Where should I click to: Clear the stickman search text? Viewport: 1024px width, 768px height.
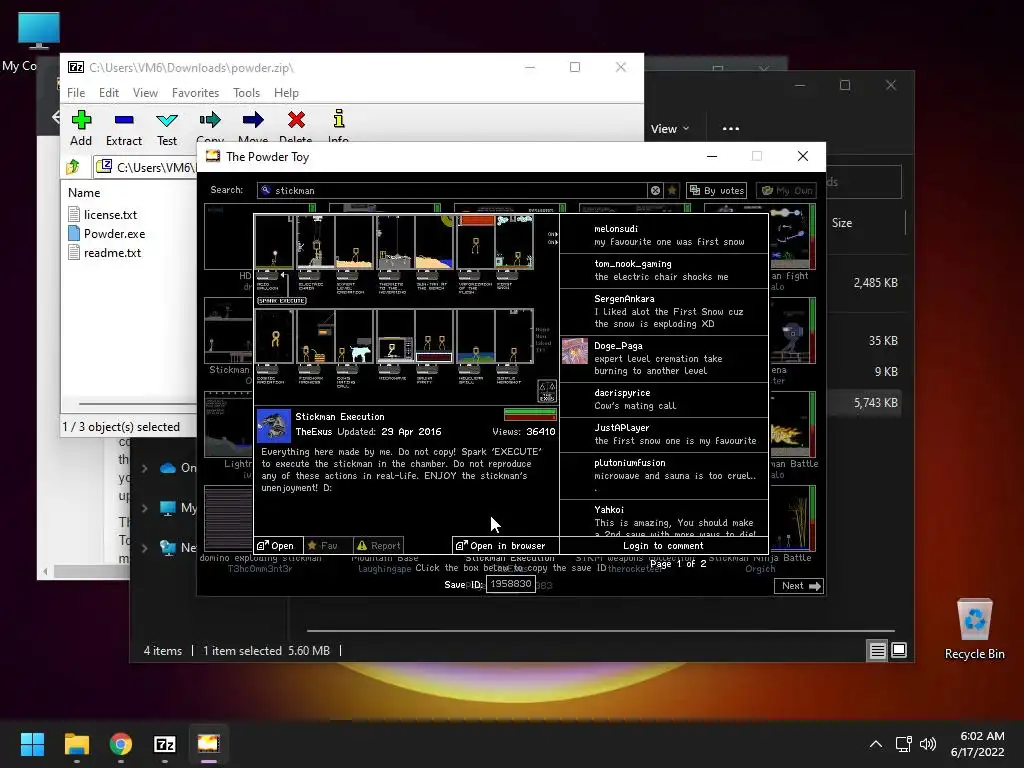[x=655, y=190]
